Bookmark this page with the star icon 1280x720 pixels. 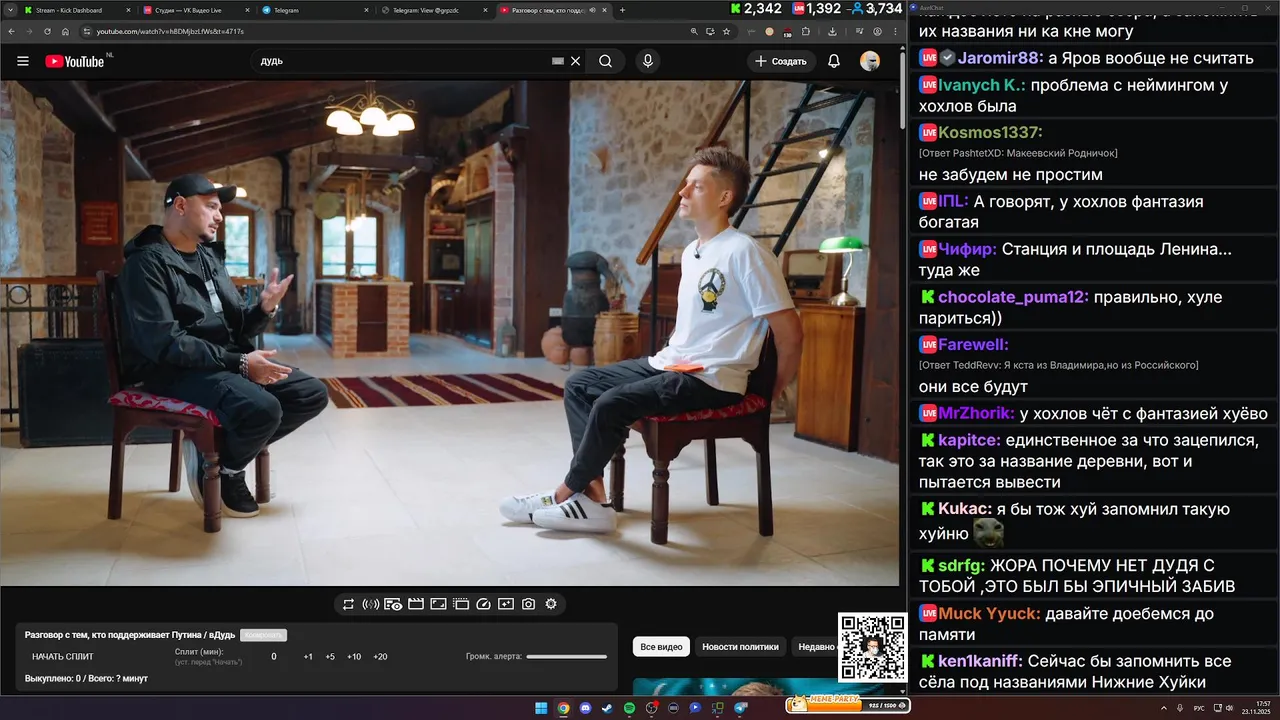coord(727,31)
